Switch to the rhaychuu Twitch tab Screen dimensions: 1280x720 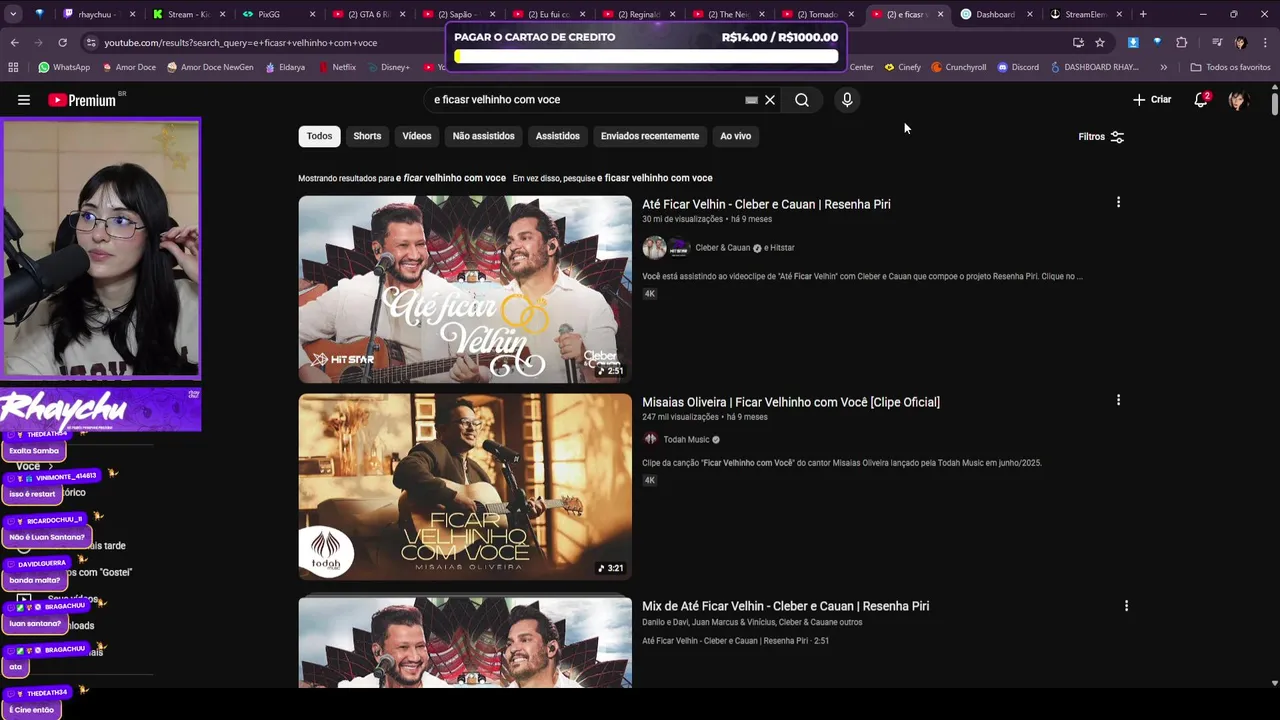pyautogui.click(x=97, y=14)
